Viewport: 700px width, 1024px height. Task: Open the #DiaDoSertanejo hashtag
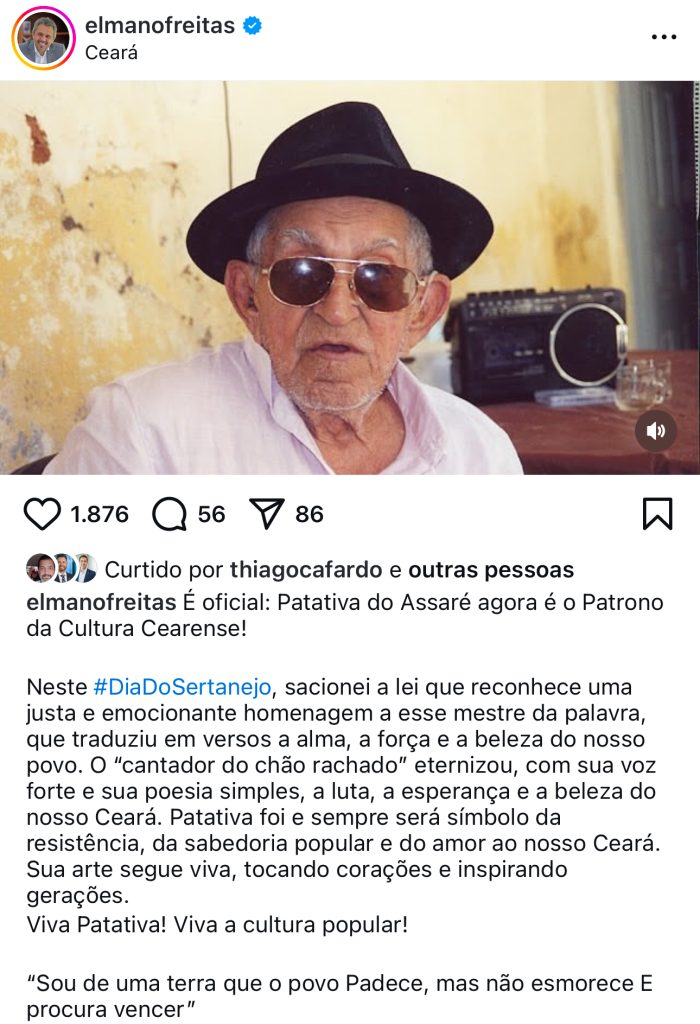coord(182,687)
